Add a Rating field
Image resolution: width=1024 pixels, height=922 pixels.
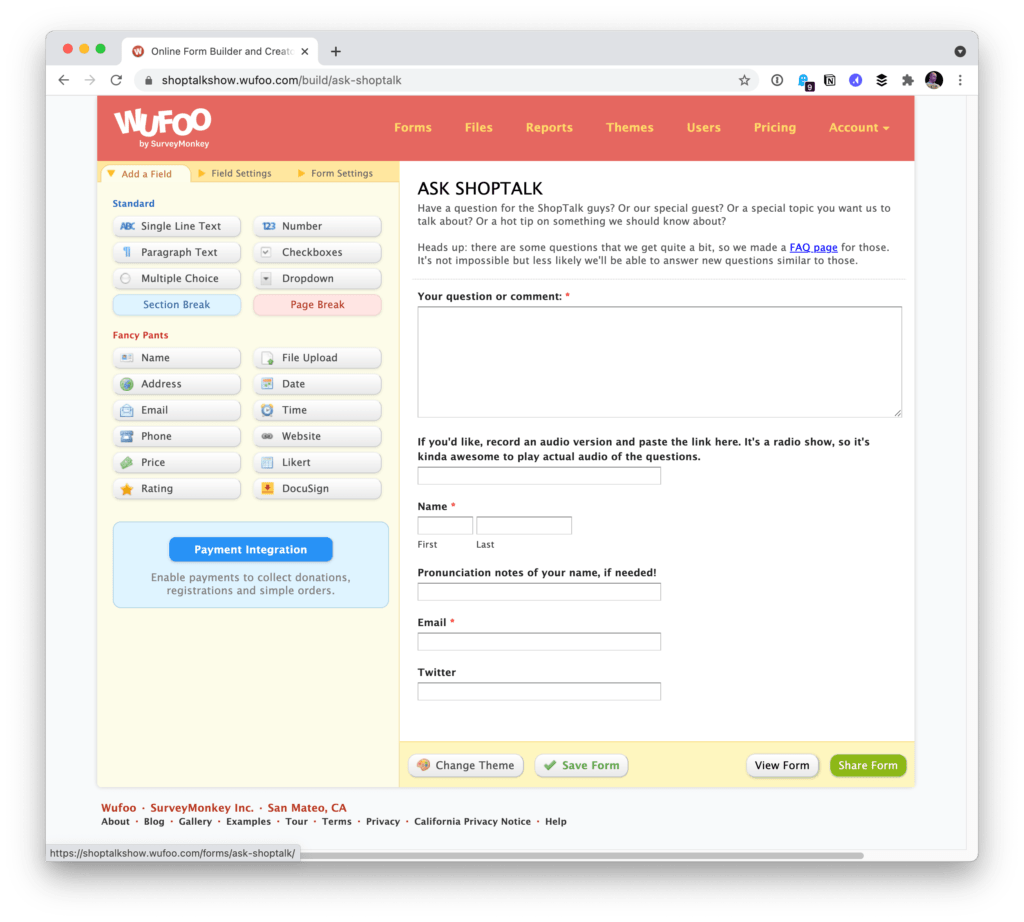click(x=176, y=488)
